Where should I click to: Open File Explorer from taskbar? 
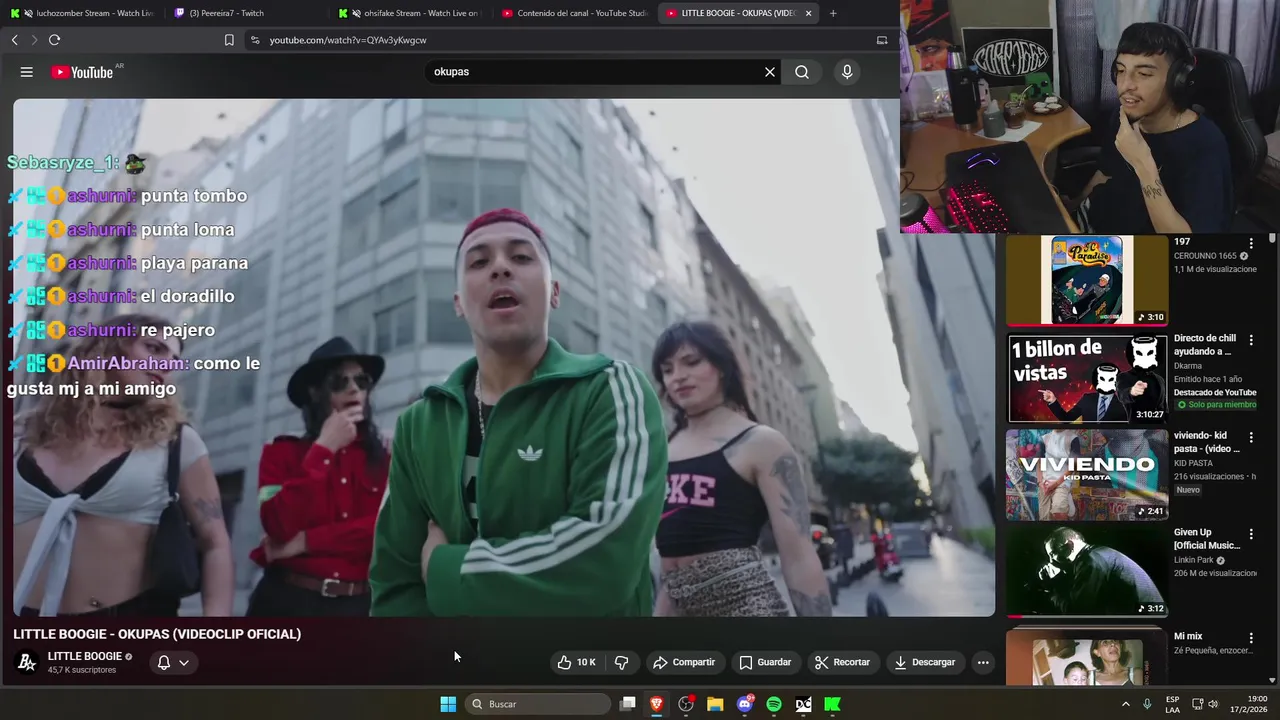pyautogui.click(x=715, y=704)
